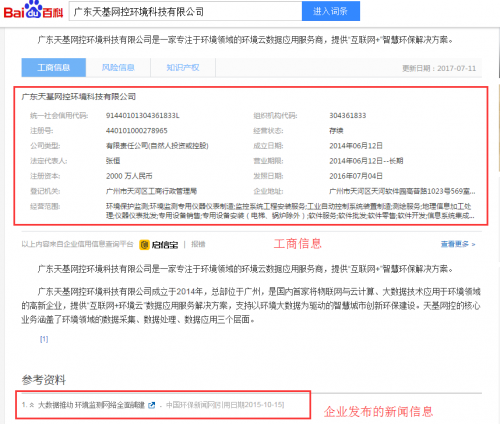Click the business term 2014年06月12日--长期
The image size is (500, 424).
click(x=366, y=161)
